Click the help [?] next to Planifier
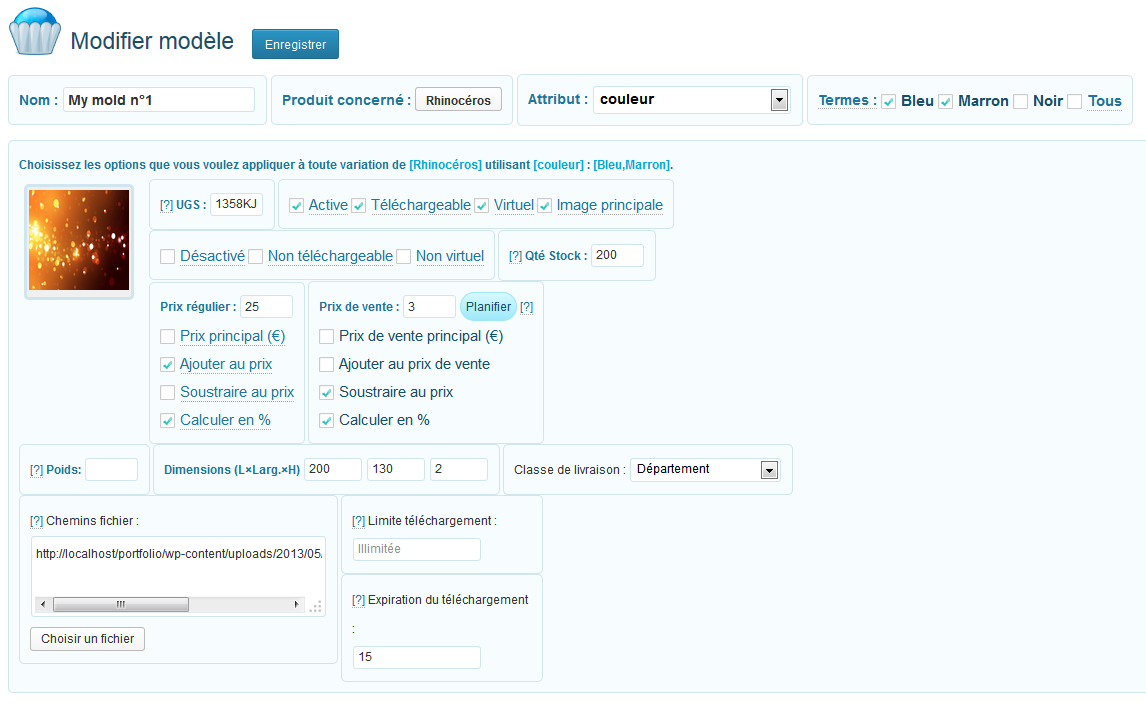1146x705 pixels. 526,307
